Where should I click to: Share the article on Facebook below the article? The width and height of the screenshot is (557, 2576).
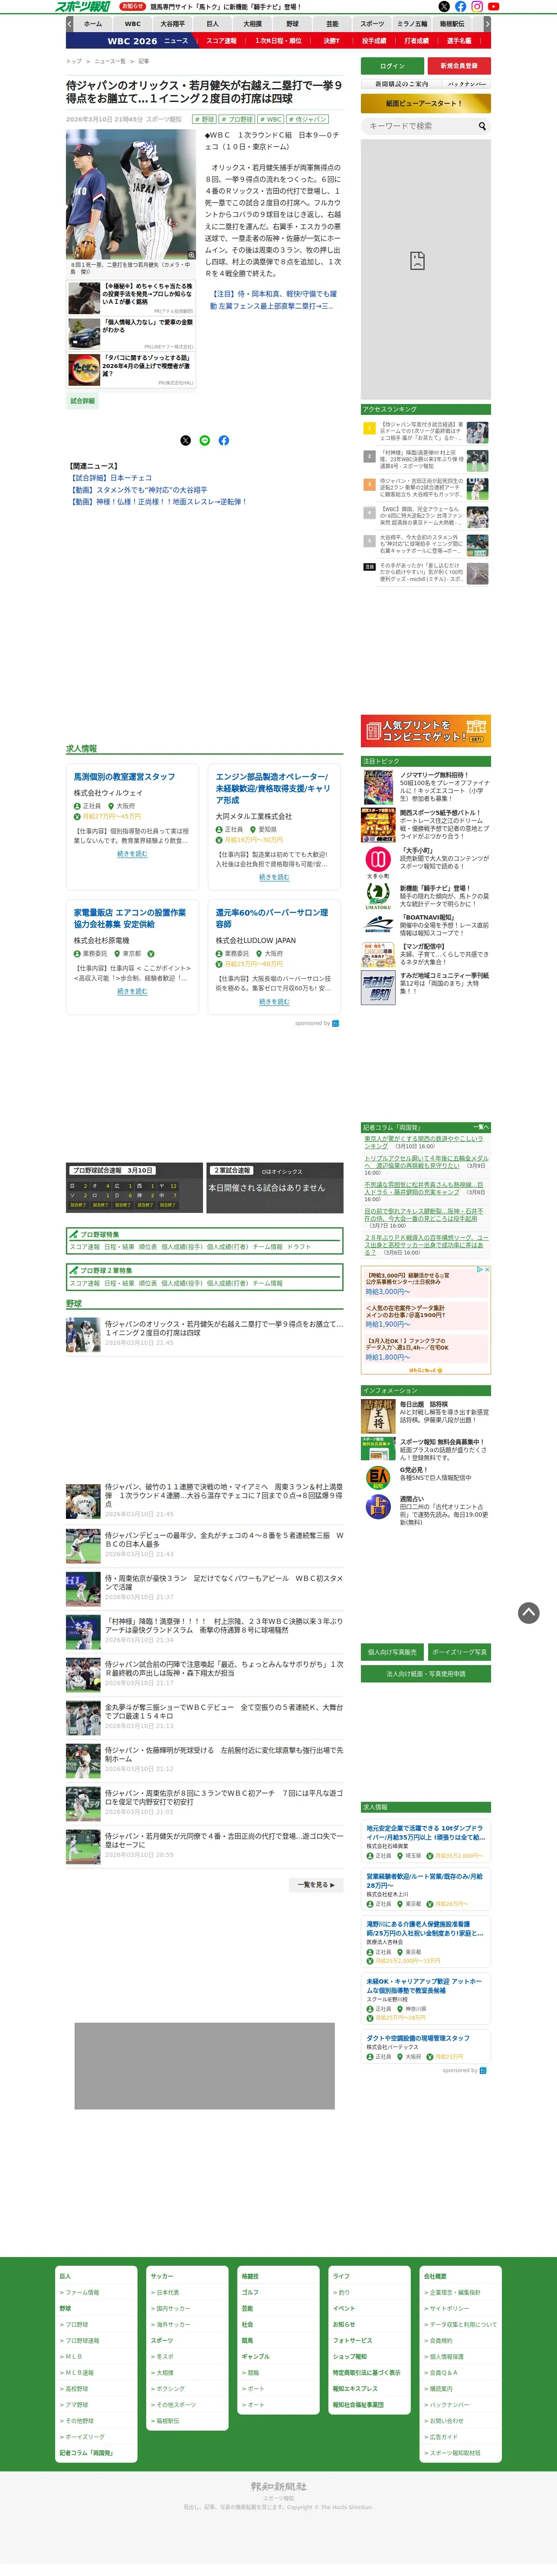tap(223, 440)
